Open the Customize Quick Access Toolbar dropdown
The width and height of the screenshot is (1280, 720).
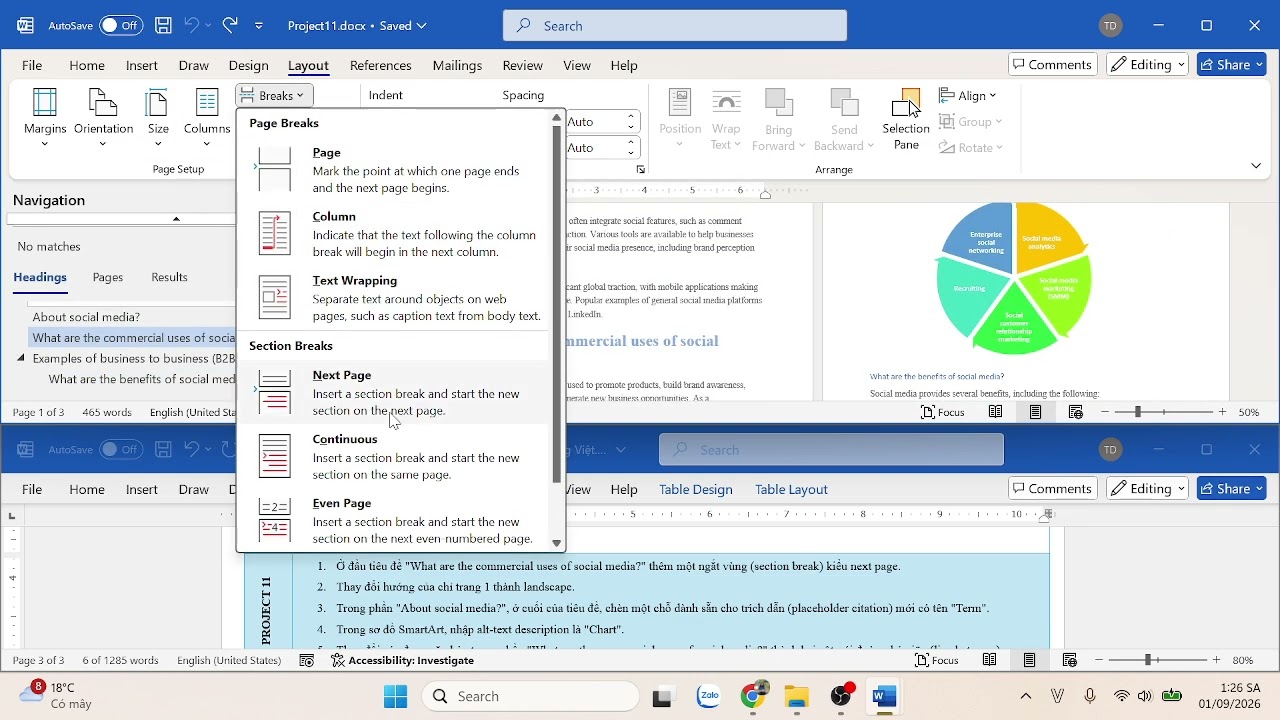[x=259, y=26]
